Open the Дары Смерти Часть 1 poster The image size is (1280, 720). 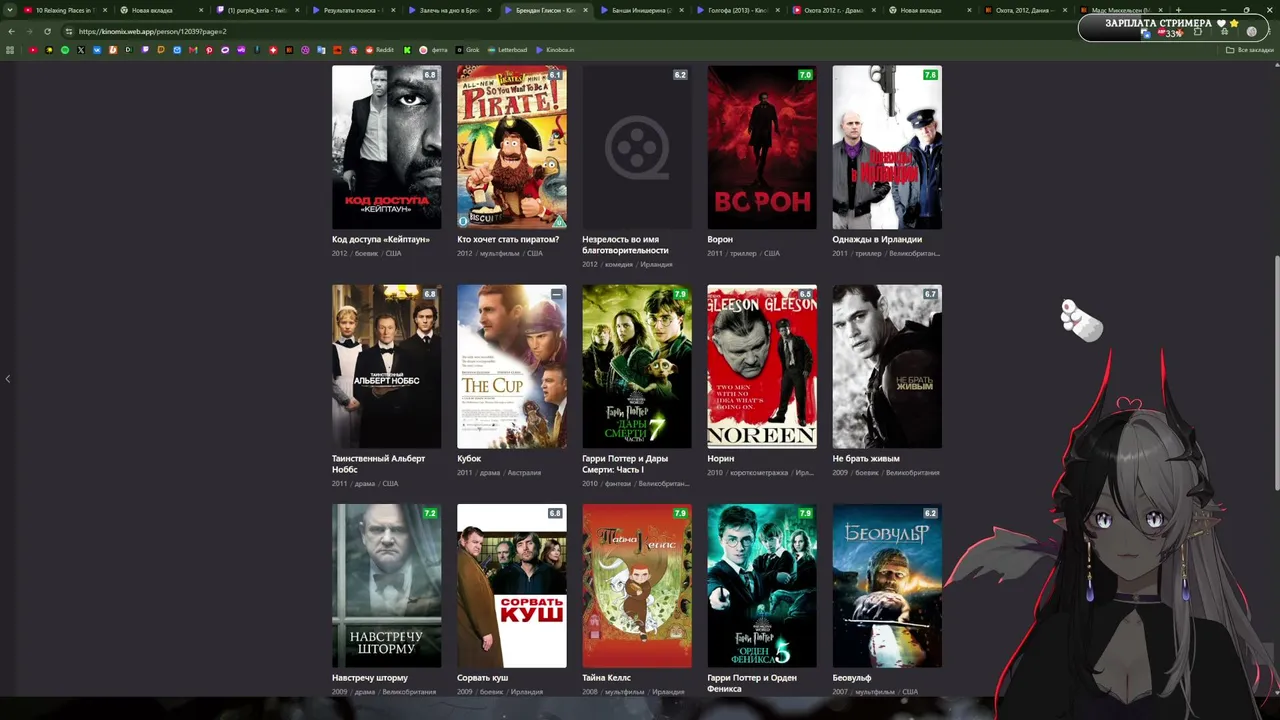(637, 366)
